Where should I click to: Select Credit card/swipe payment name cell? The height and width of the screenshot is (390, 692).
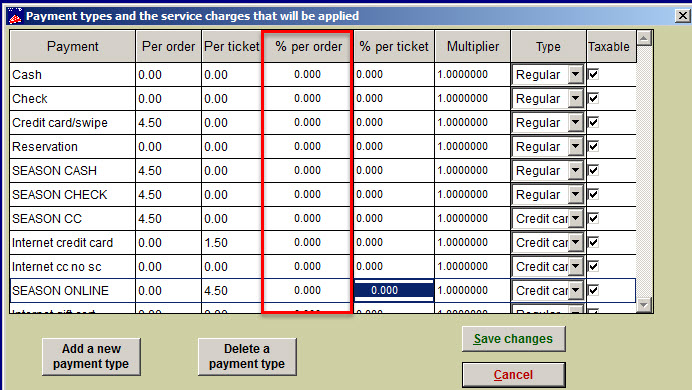point(72,123)
